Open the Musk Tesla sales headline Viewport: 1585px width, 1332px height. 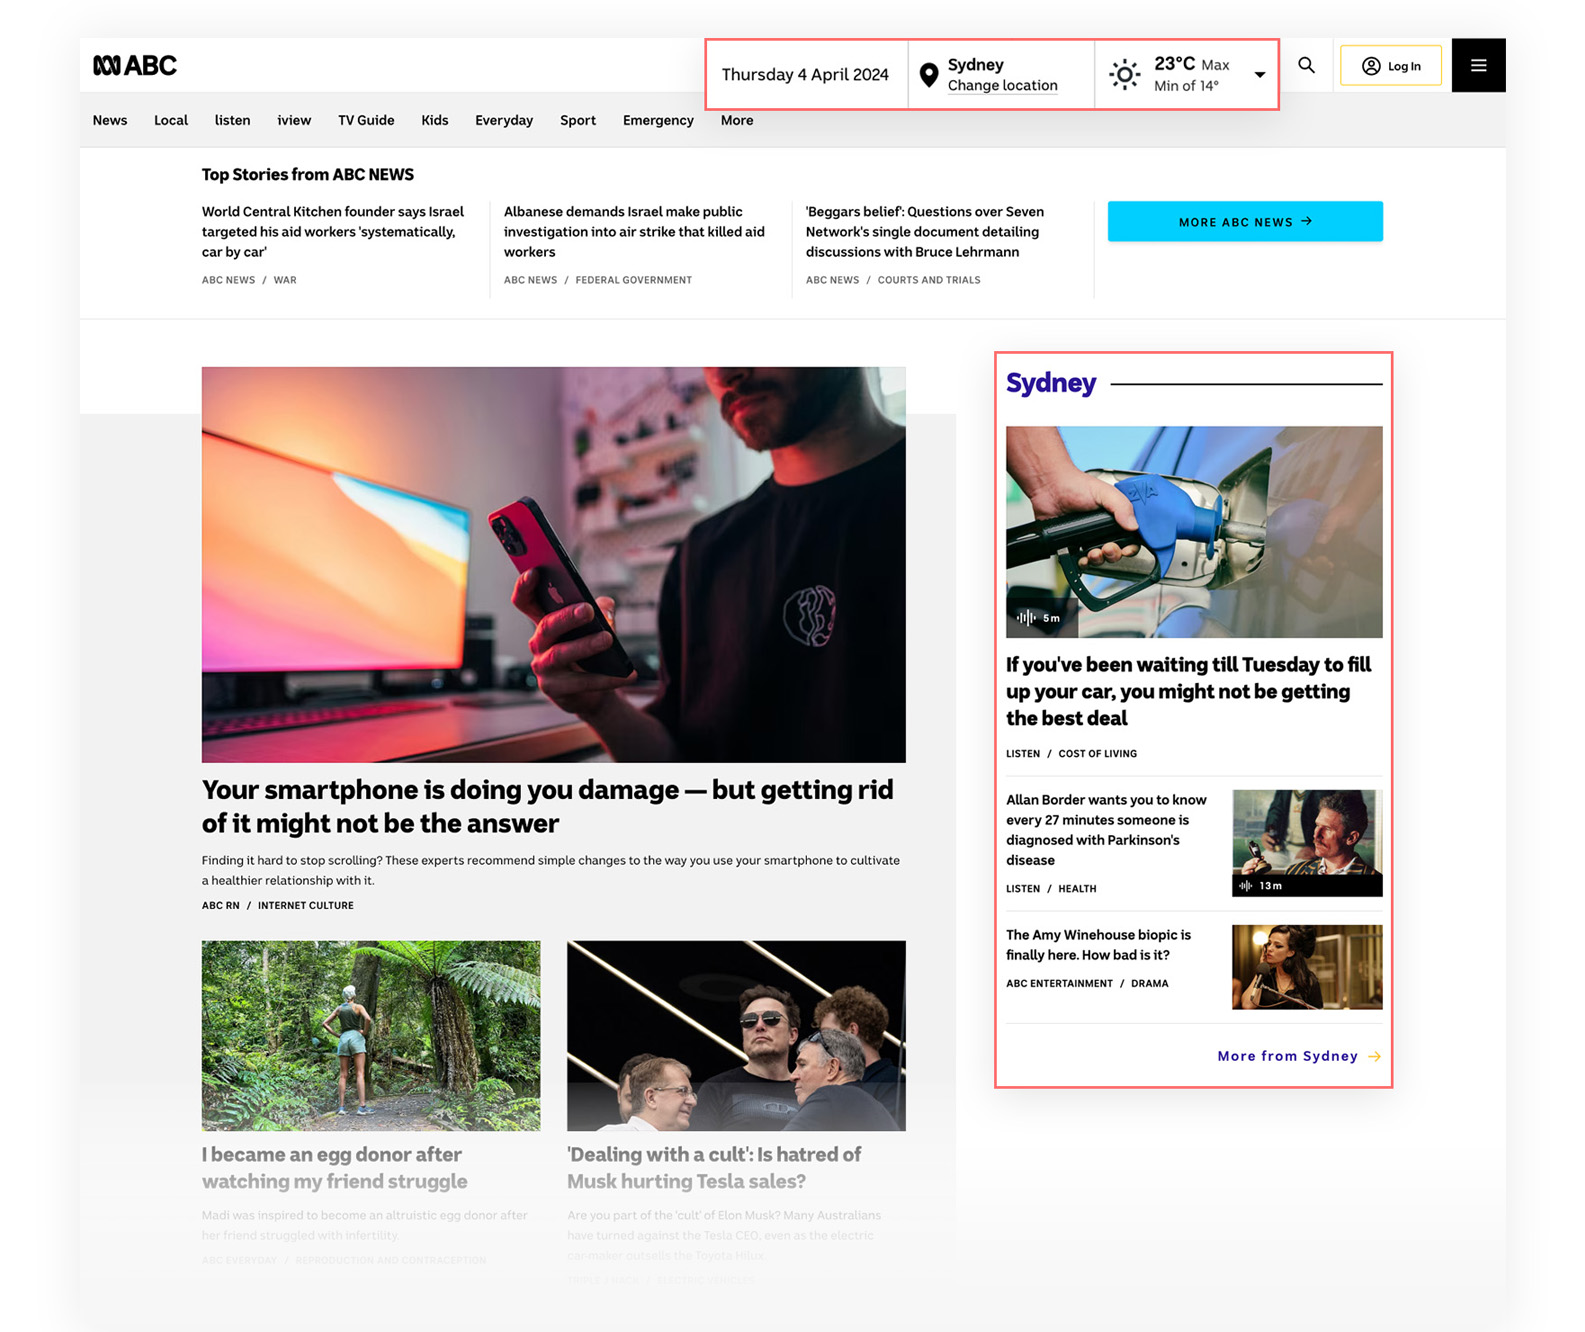click(714, 1168)
